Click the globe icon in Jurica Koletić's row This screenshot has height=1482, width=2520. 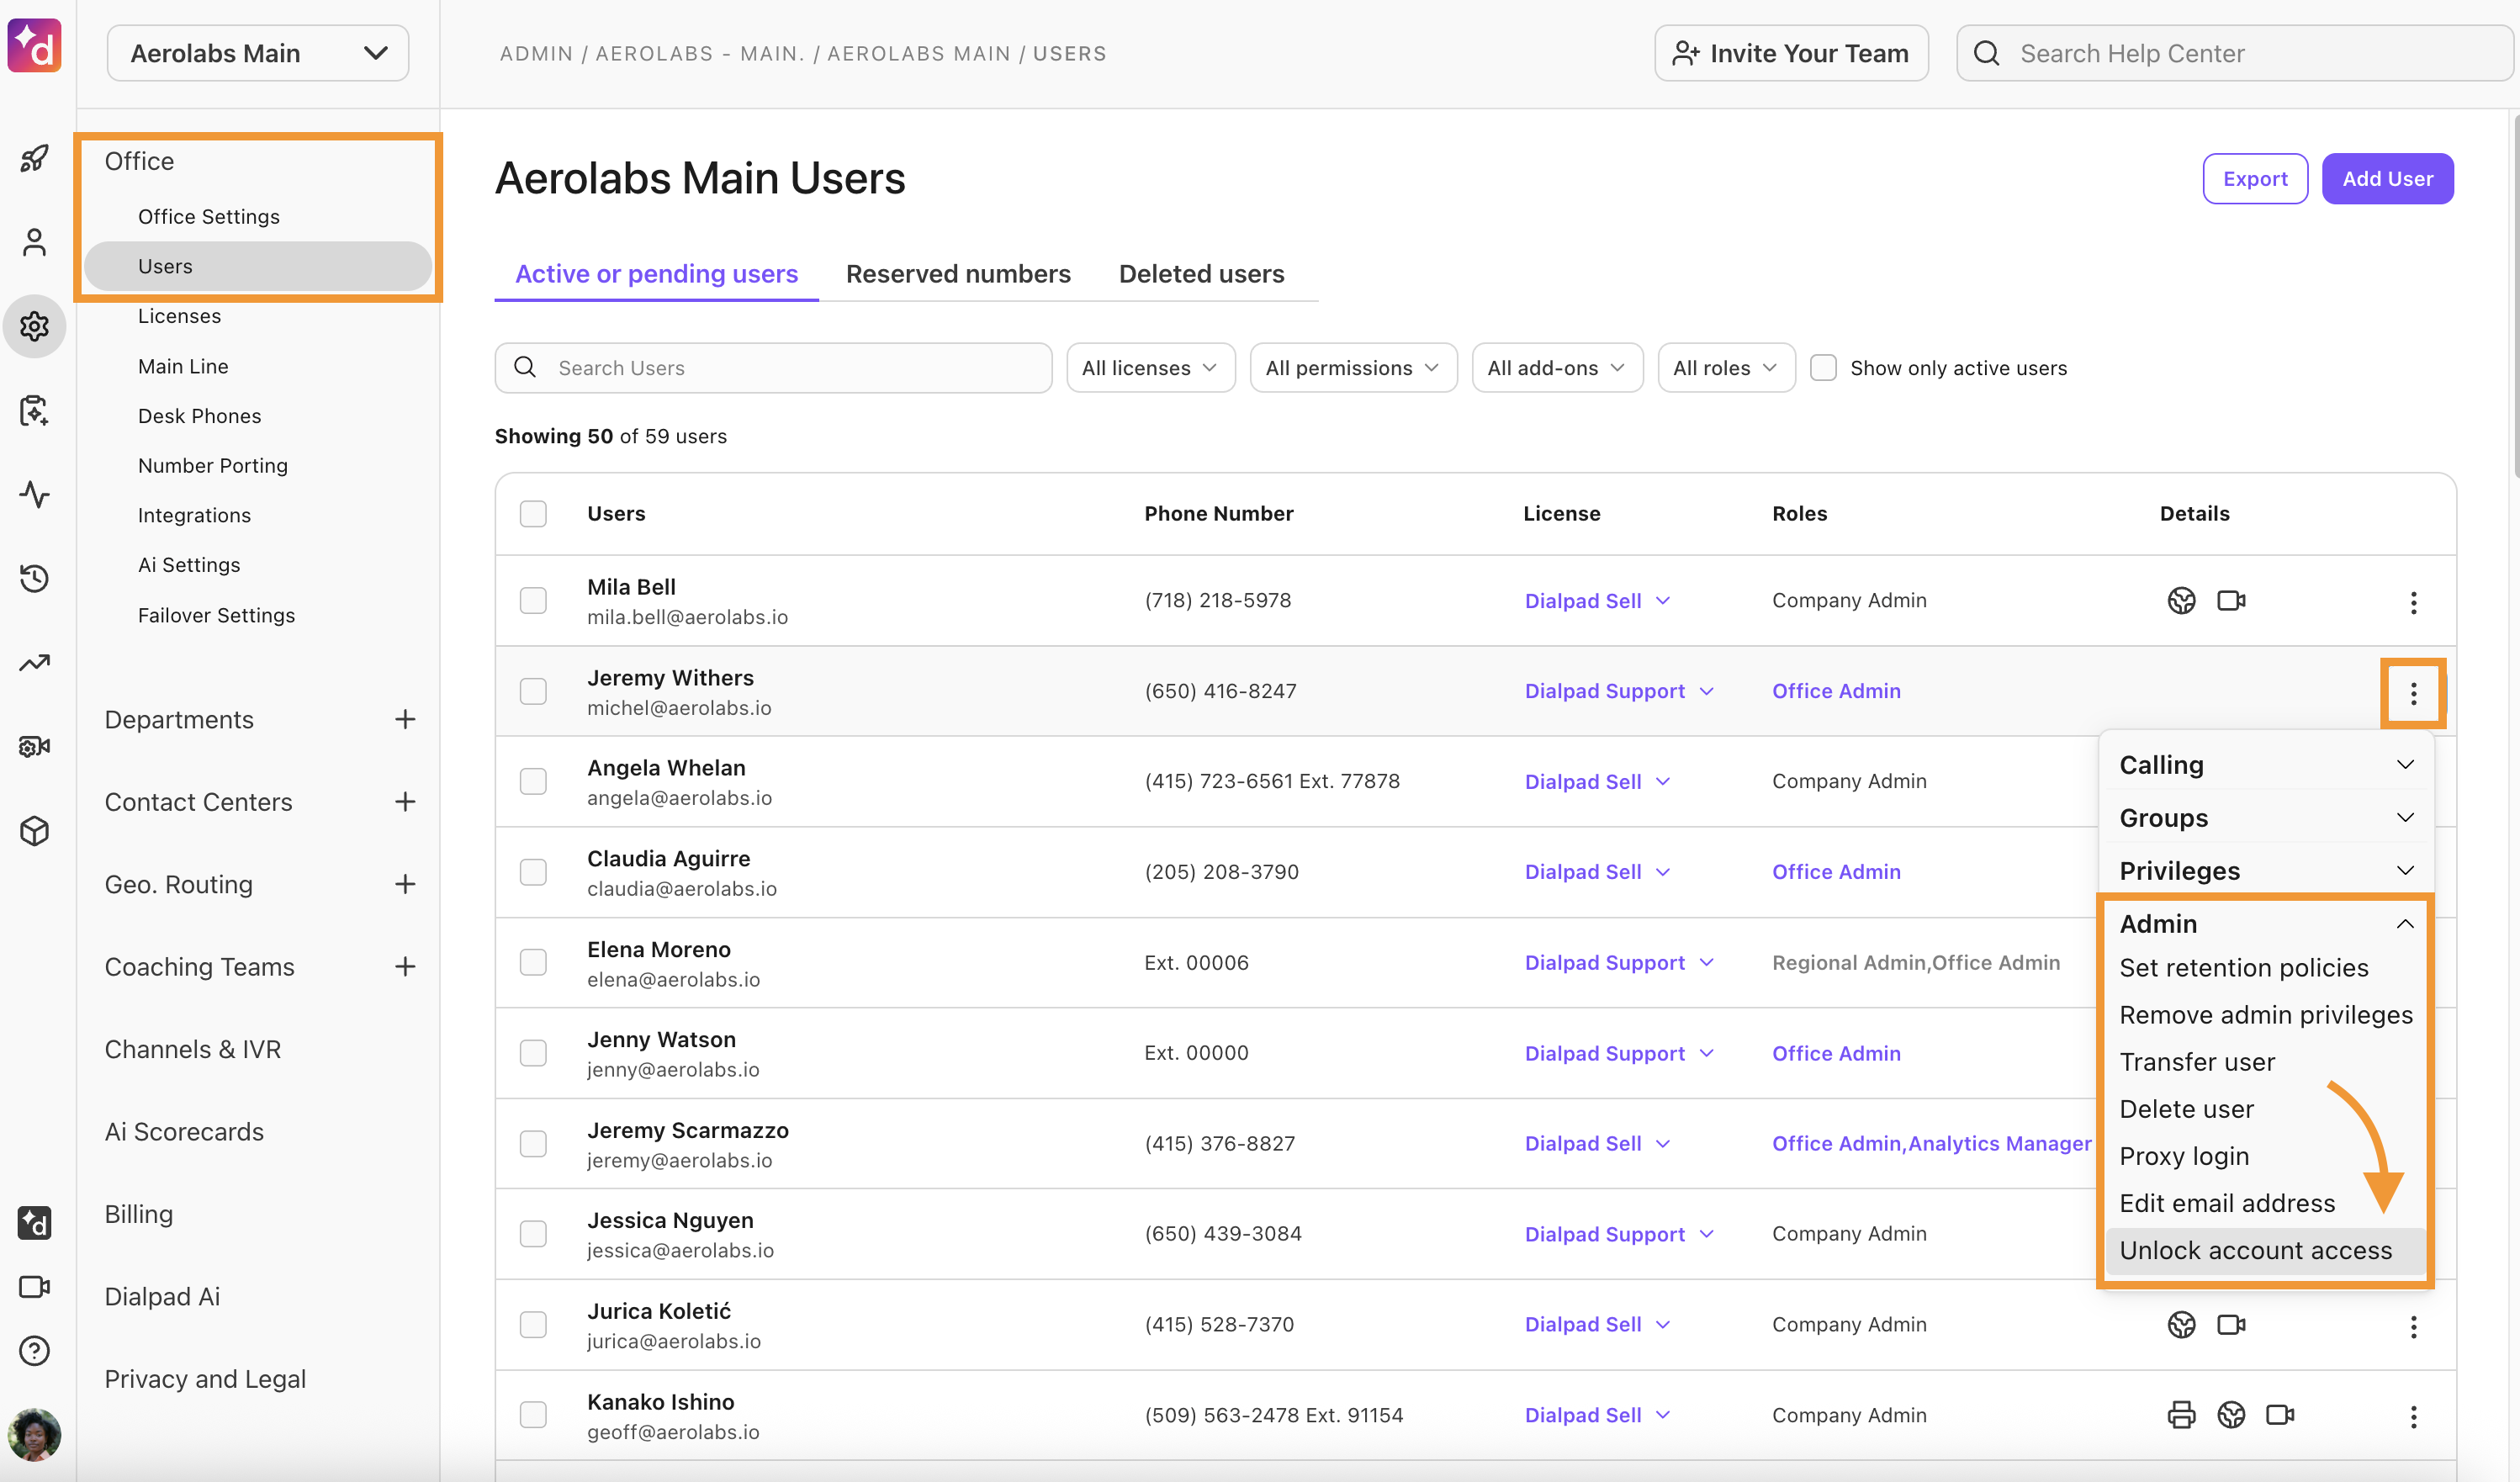pos(2181,1324)
